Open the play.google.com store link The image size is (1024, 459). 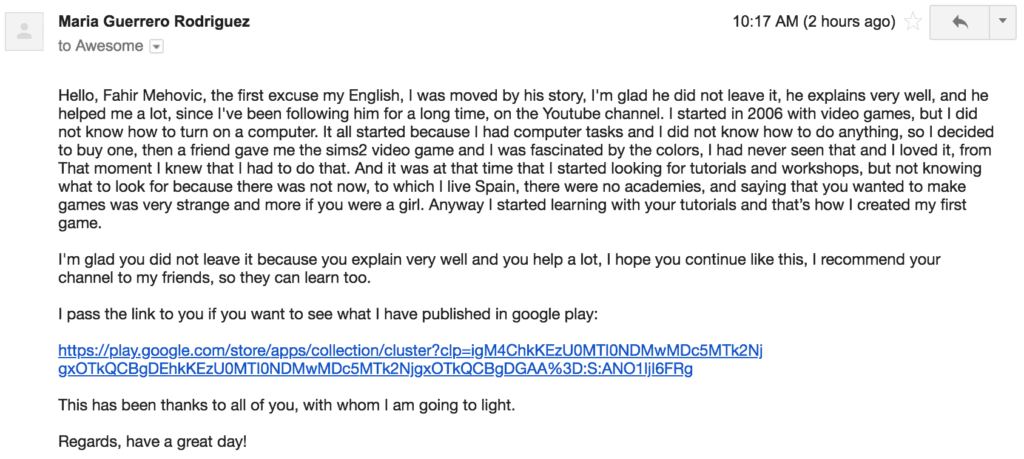[x=410, y=360]
